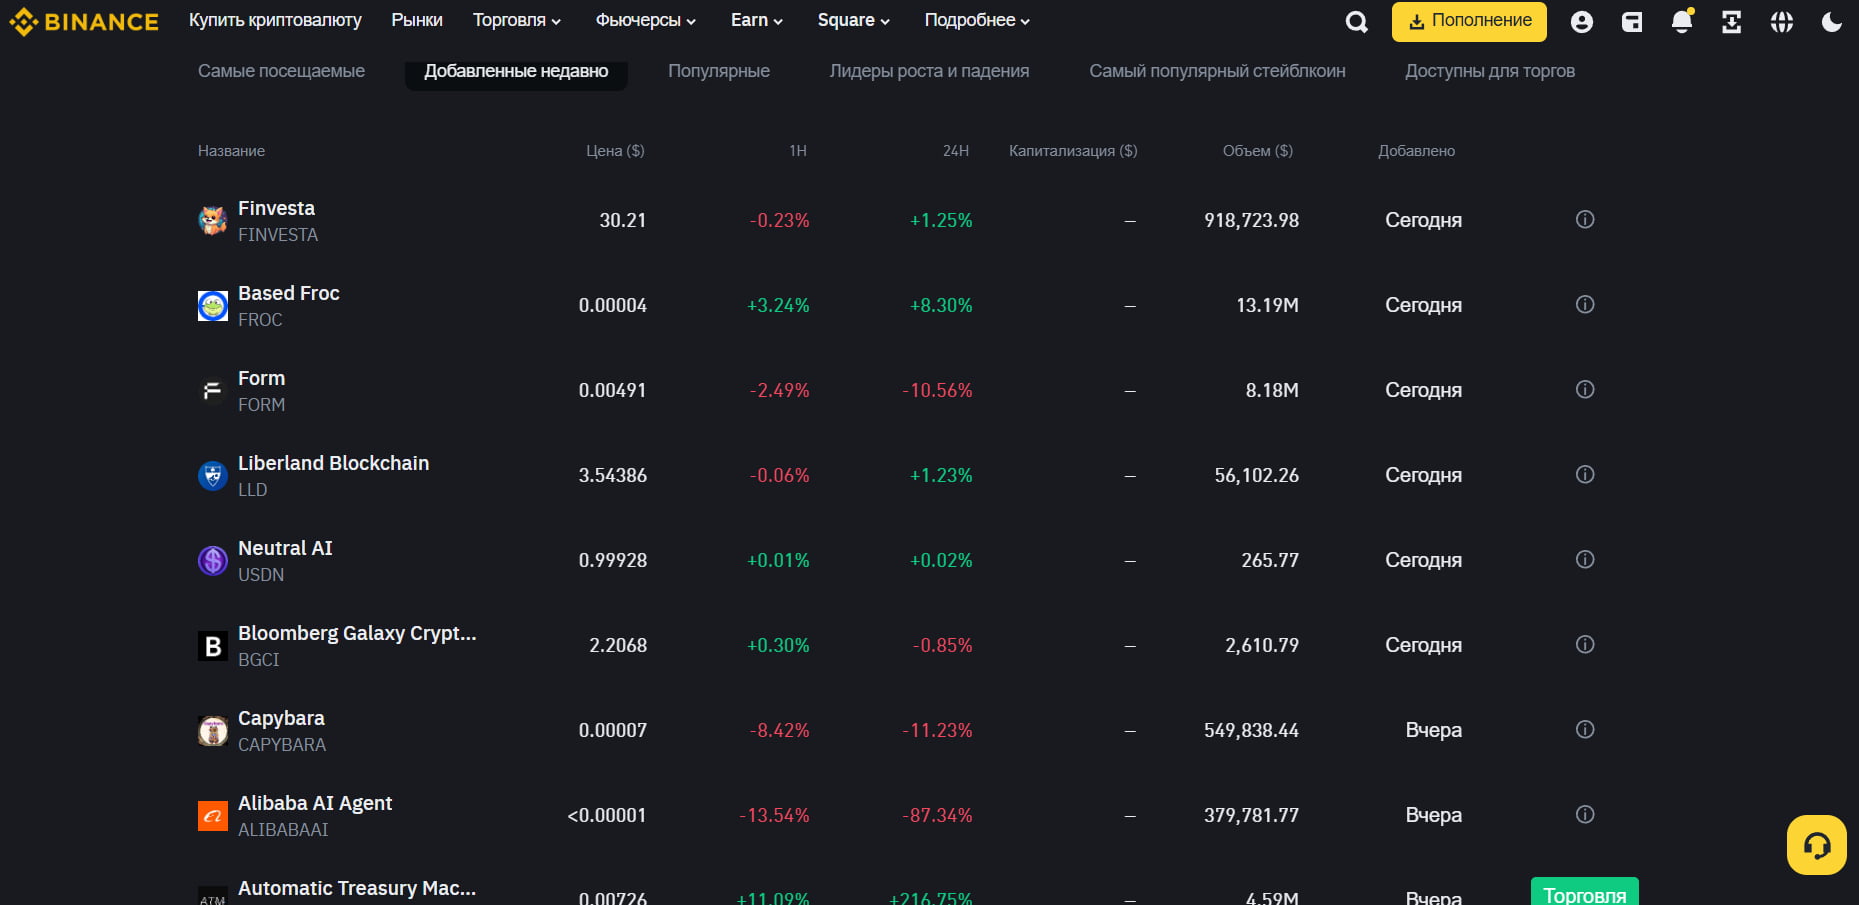The image size is (1859, 905).
Task: Open the wallet icon in header
Action: point(1631,22)
